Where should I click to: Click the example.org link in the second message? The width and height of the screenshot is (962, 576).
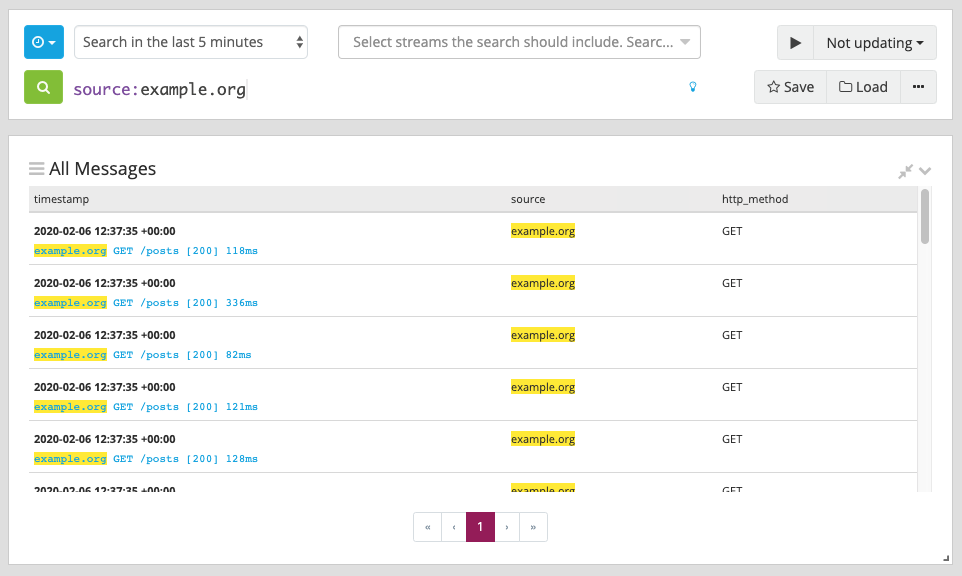pyautogui.click(x=70, y=302)
